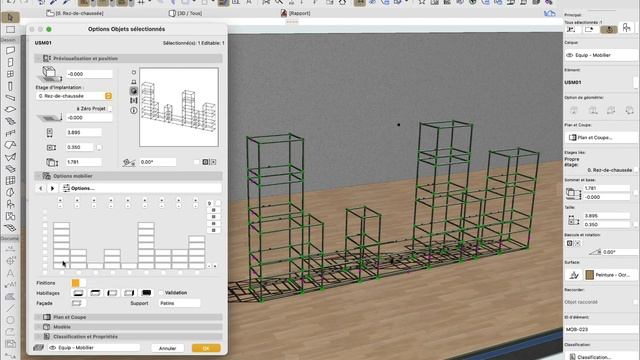The height and width of the screenshot is (360, 640).
Task: Click the 0.00° rotation angle field in dialog
Action: point(158,162)
